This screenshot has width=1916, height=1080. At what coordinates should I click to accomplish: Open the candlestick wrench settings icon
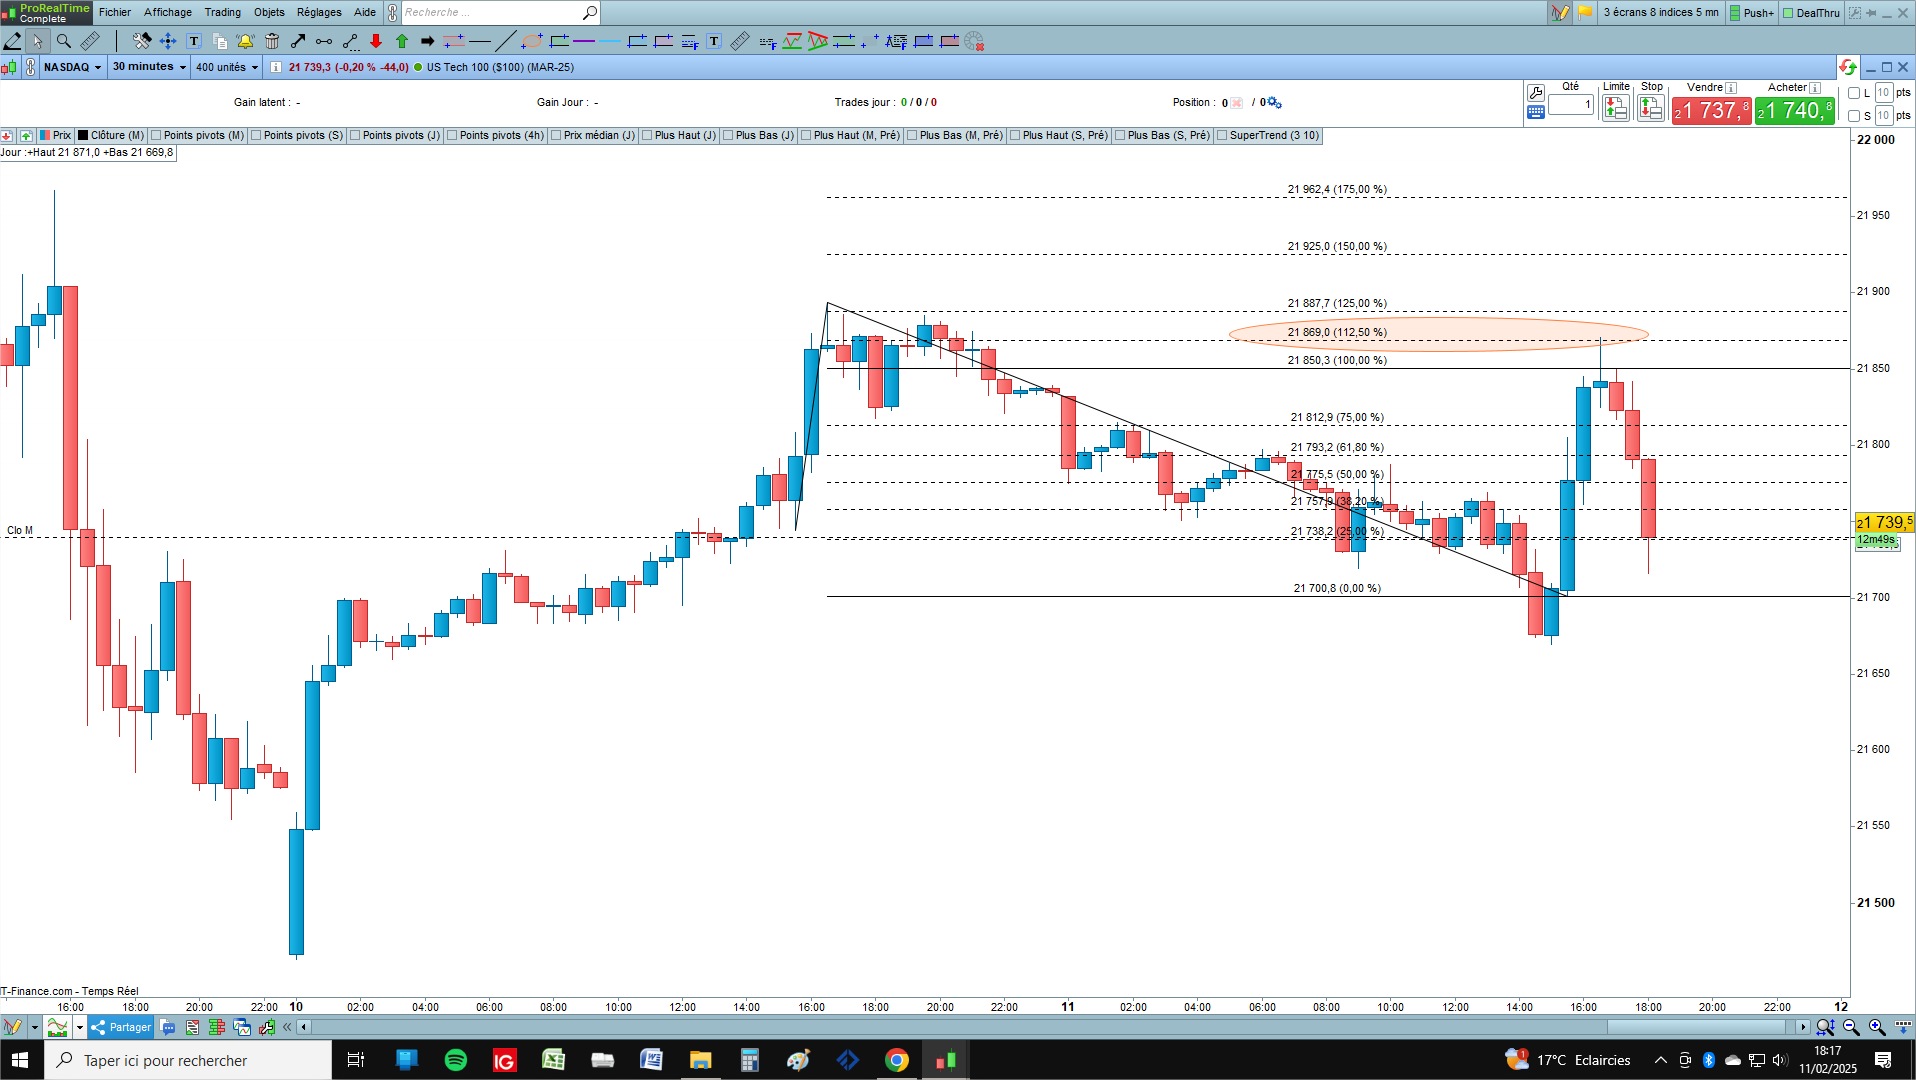coord(267,1027)
